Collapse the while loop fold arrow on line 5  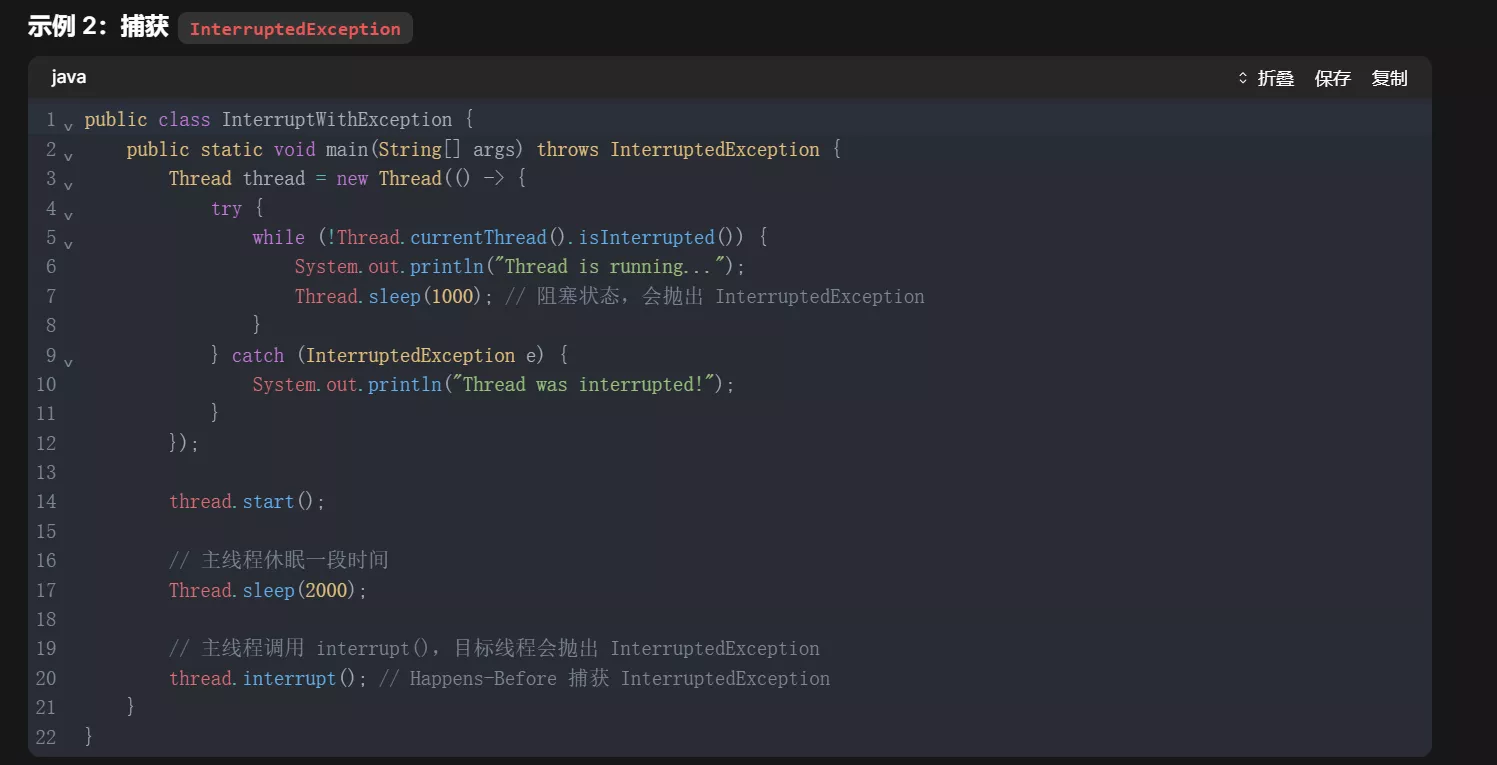point(68,243)
